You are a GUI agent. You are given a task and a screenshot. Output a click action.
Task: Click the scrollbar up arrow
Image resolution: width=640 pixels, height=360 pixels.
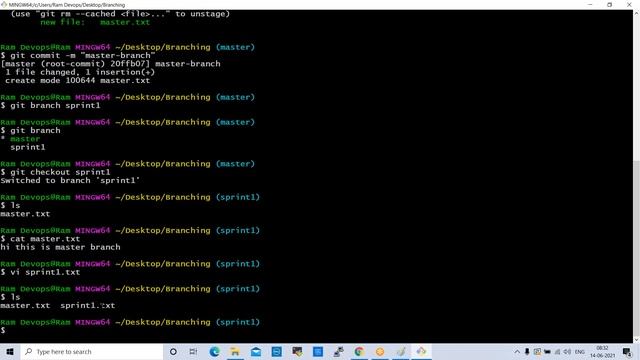636,13
